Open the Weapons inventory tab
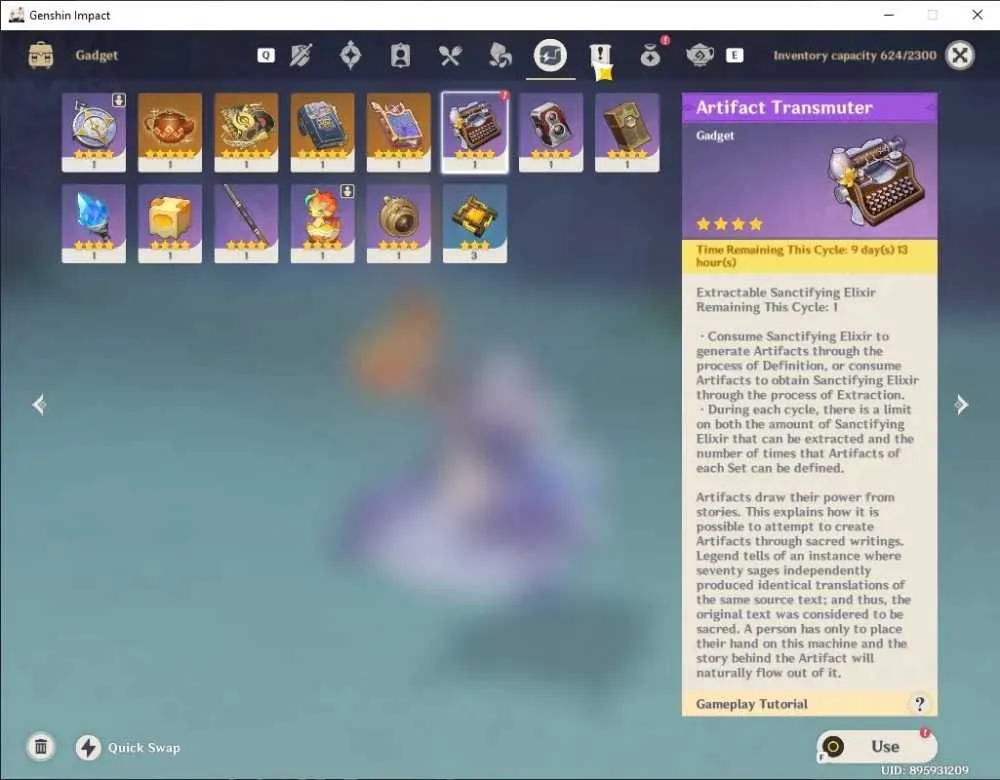Viewport: 1000px width, 780px height. pyautogui.click(x=300, y=55)
